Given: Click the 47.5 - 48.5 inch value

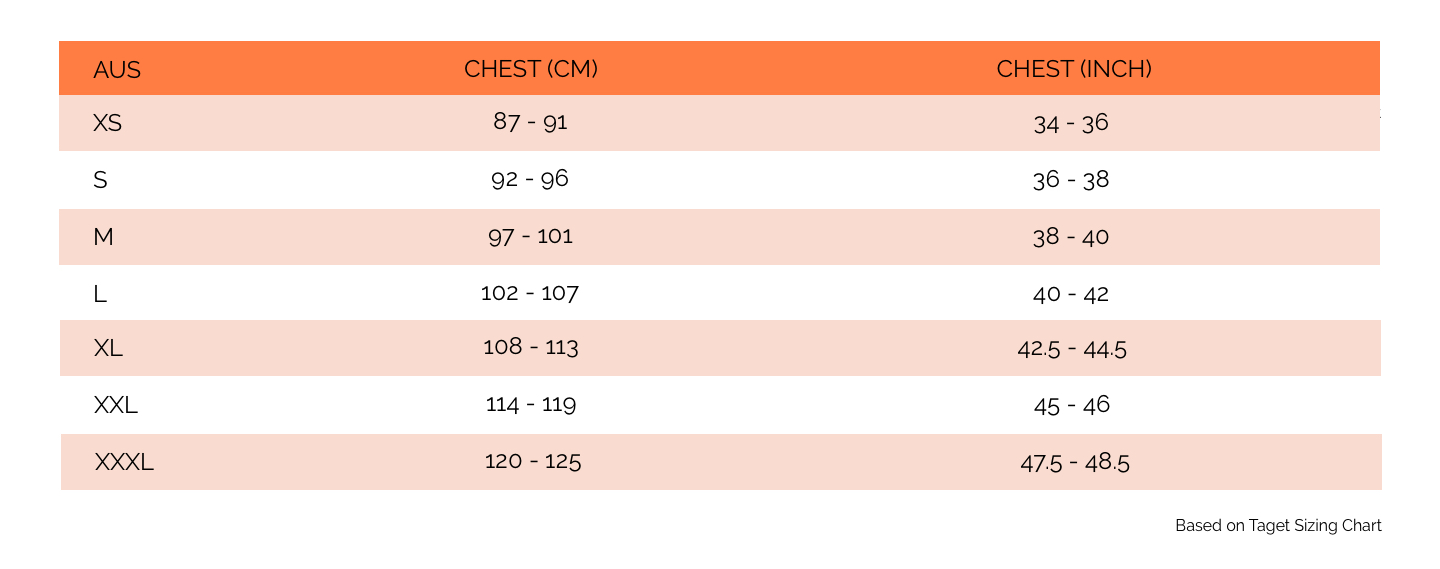Looking at the screenshot, I should (x=1075, y=462).
